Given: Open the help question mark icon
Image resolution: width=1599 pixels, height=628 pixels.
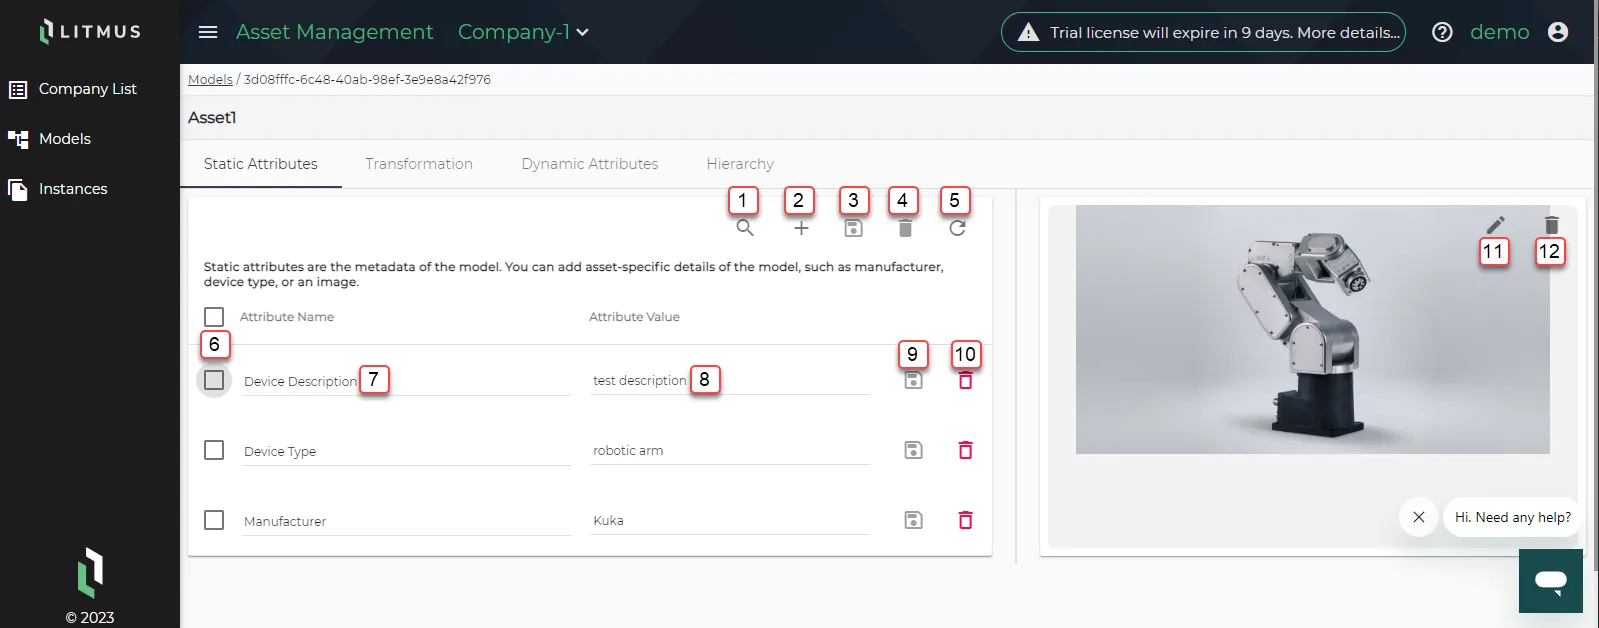Looking at the screenshot, I should click(x=1442, y=32).
